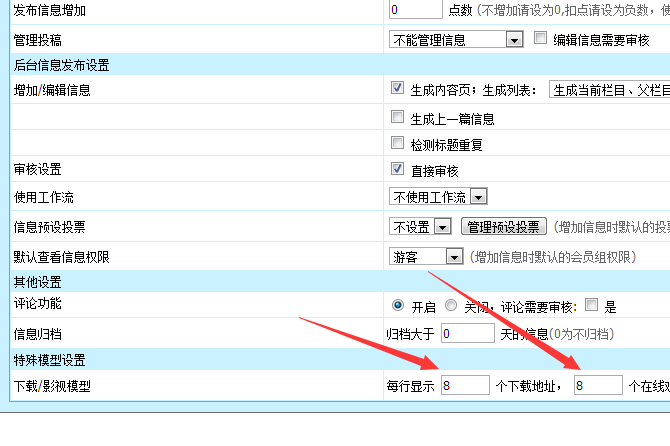The width and height of the screenshot is (670, 446).
Task: Click the 在线地址 count input field
Action: [x=597, y=385]
